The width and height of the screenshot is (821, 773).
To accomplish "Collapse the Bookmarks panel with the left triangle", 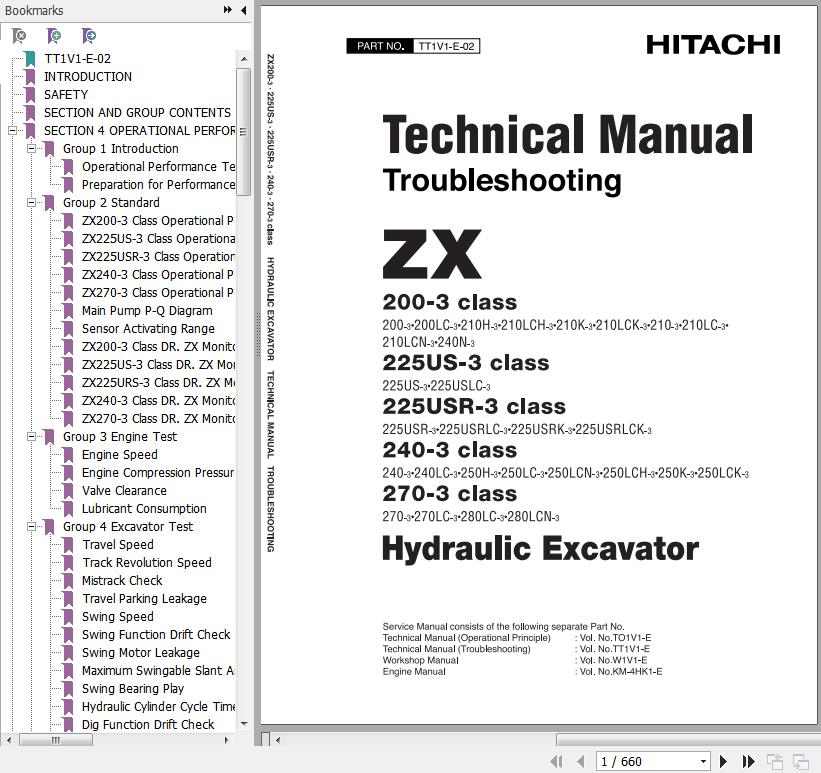I will (244, 9).
